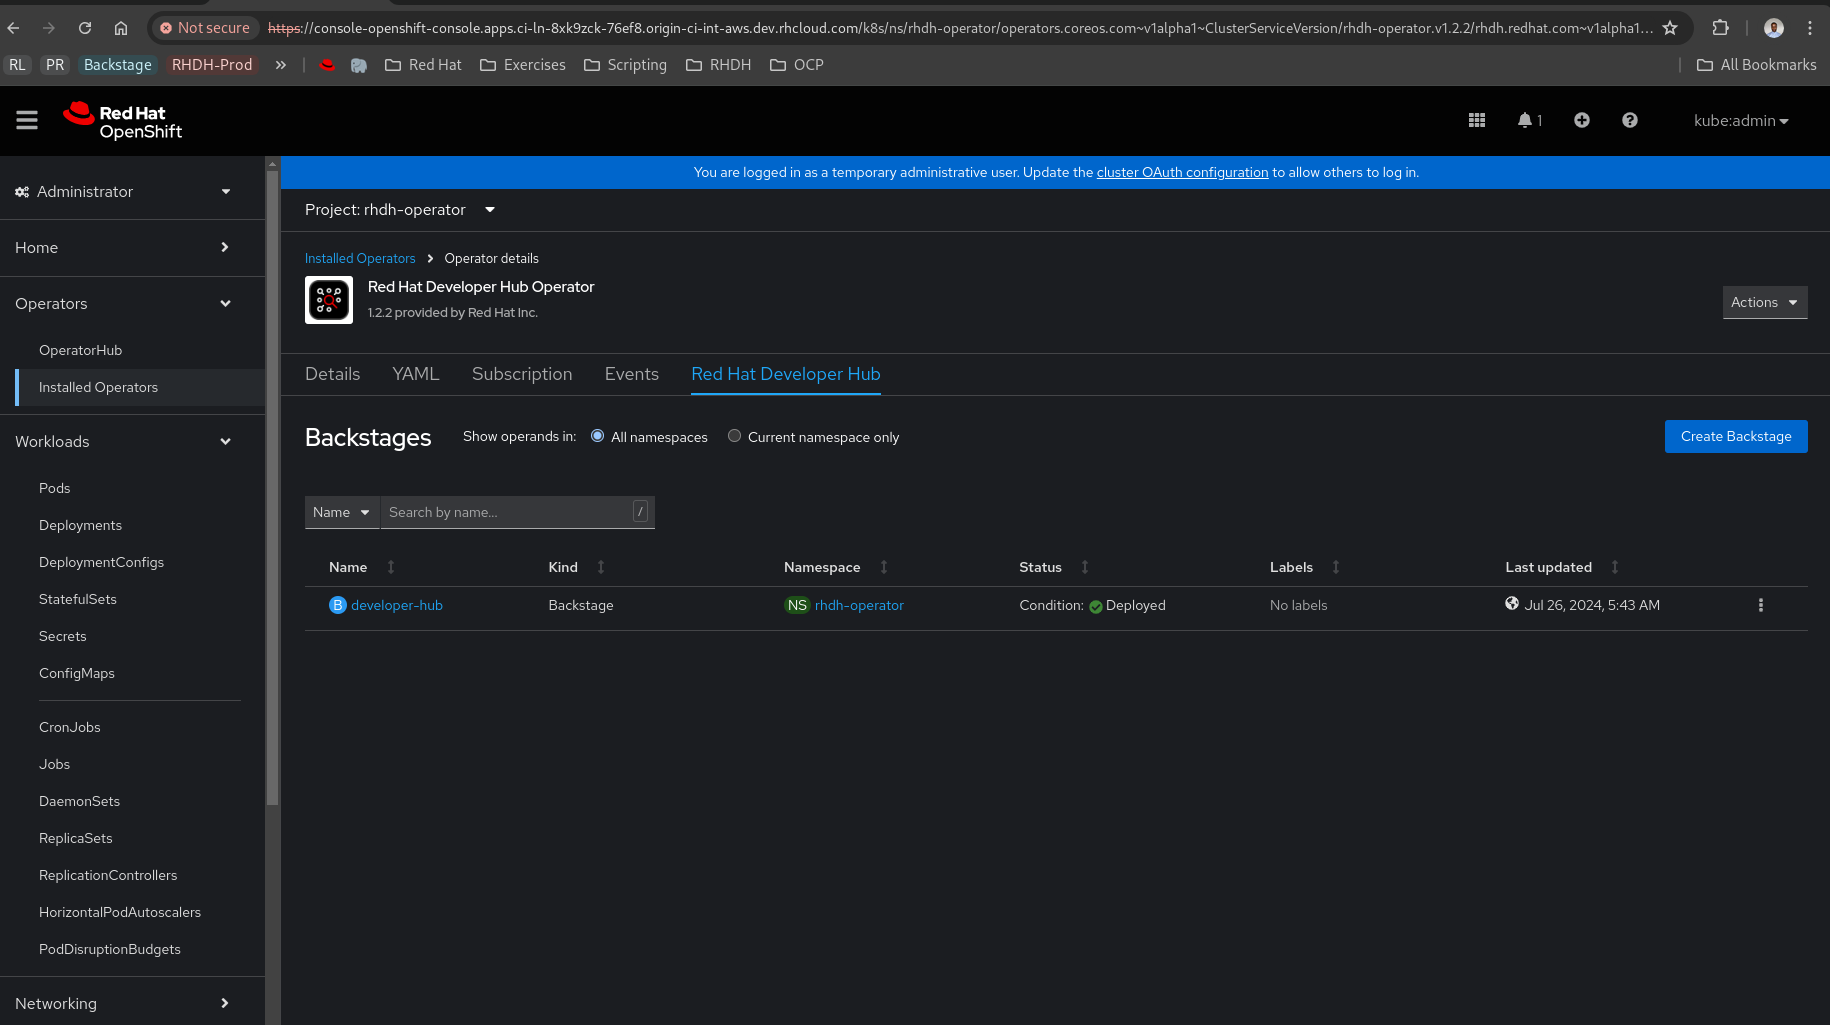Switch to the Details tab
1830x1025 pixels.
pyautogui.click(x=332, y=374)
